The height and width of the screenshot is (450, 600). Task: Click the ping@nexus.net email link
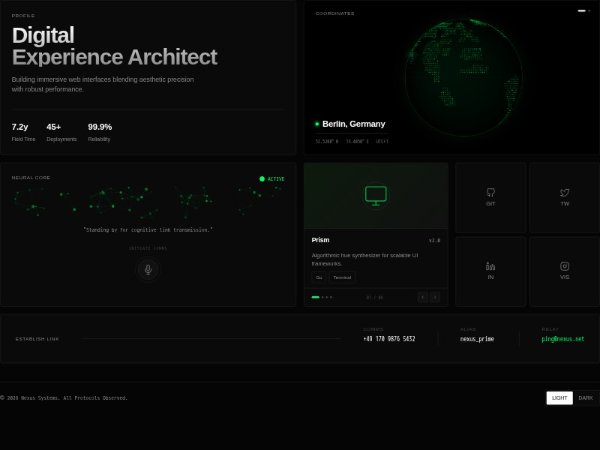[563, 339]
